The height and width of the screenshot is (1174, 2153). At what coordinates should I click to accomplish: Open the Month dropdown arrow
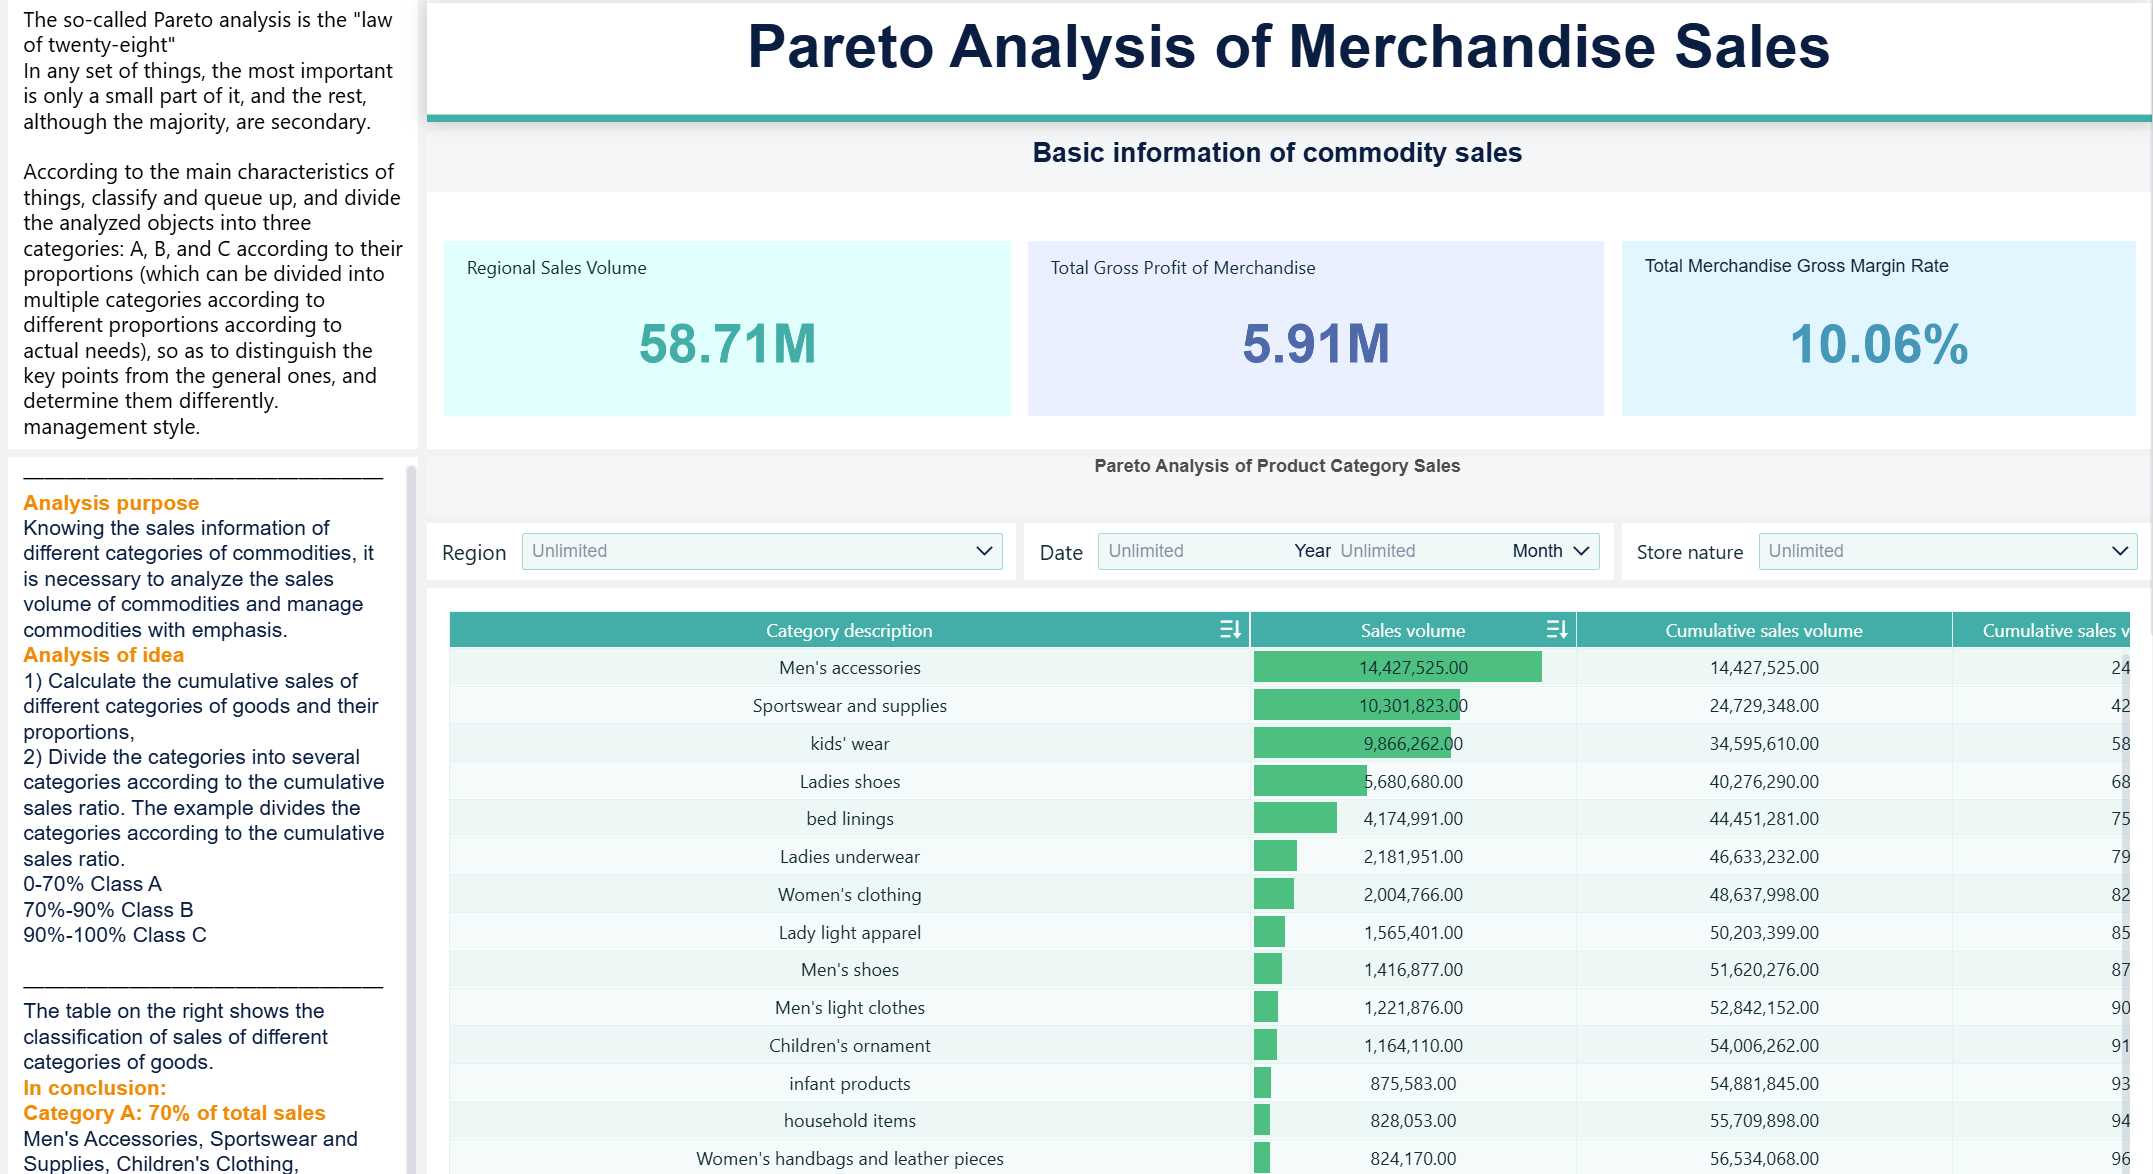click(x=1581, y=551)
